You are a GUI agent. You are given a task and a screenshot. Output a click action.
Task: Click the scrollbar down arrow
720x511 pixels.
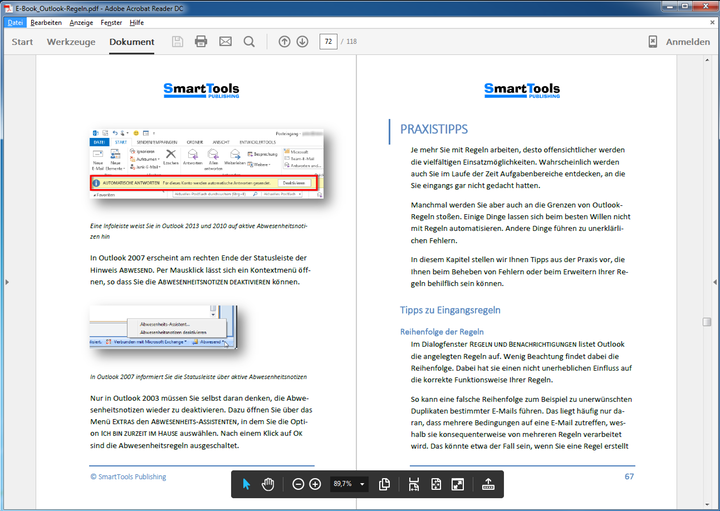pyautogui.click(x=707, y=505)
